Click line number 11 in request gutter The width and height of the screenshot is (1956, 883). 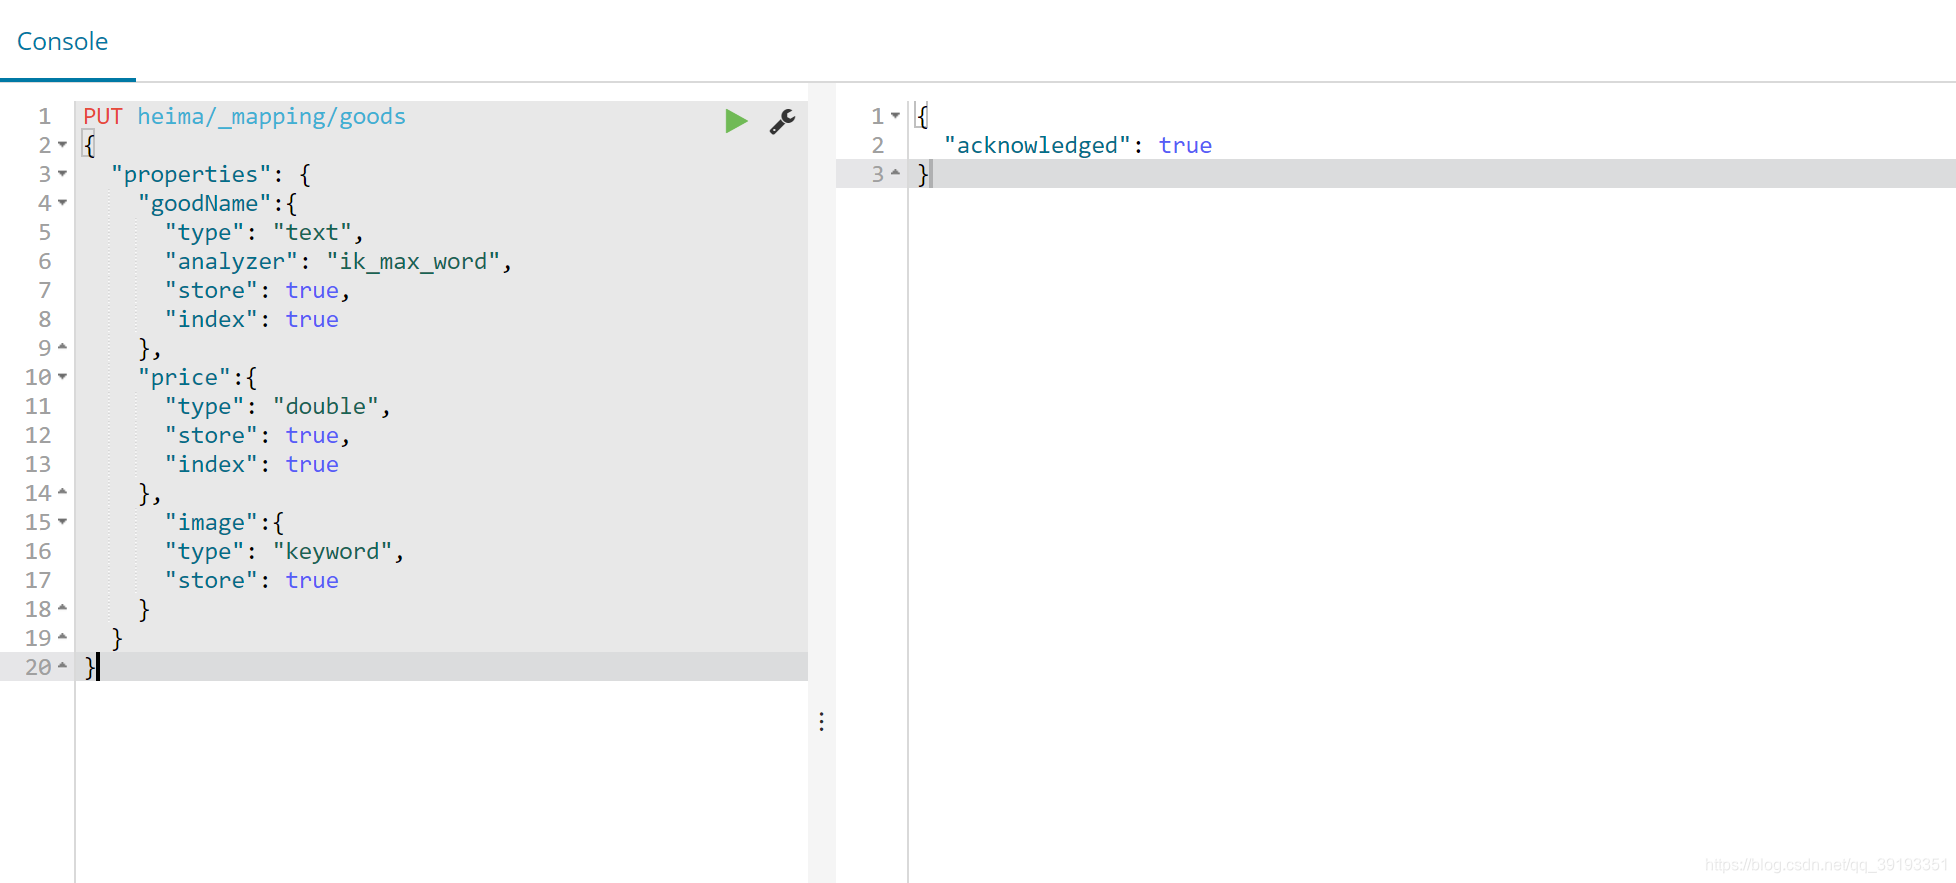pyautogui.click(x=38, y=406)
